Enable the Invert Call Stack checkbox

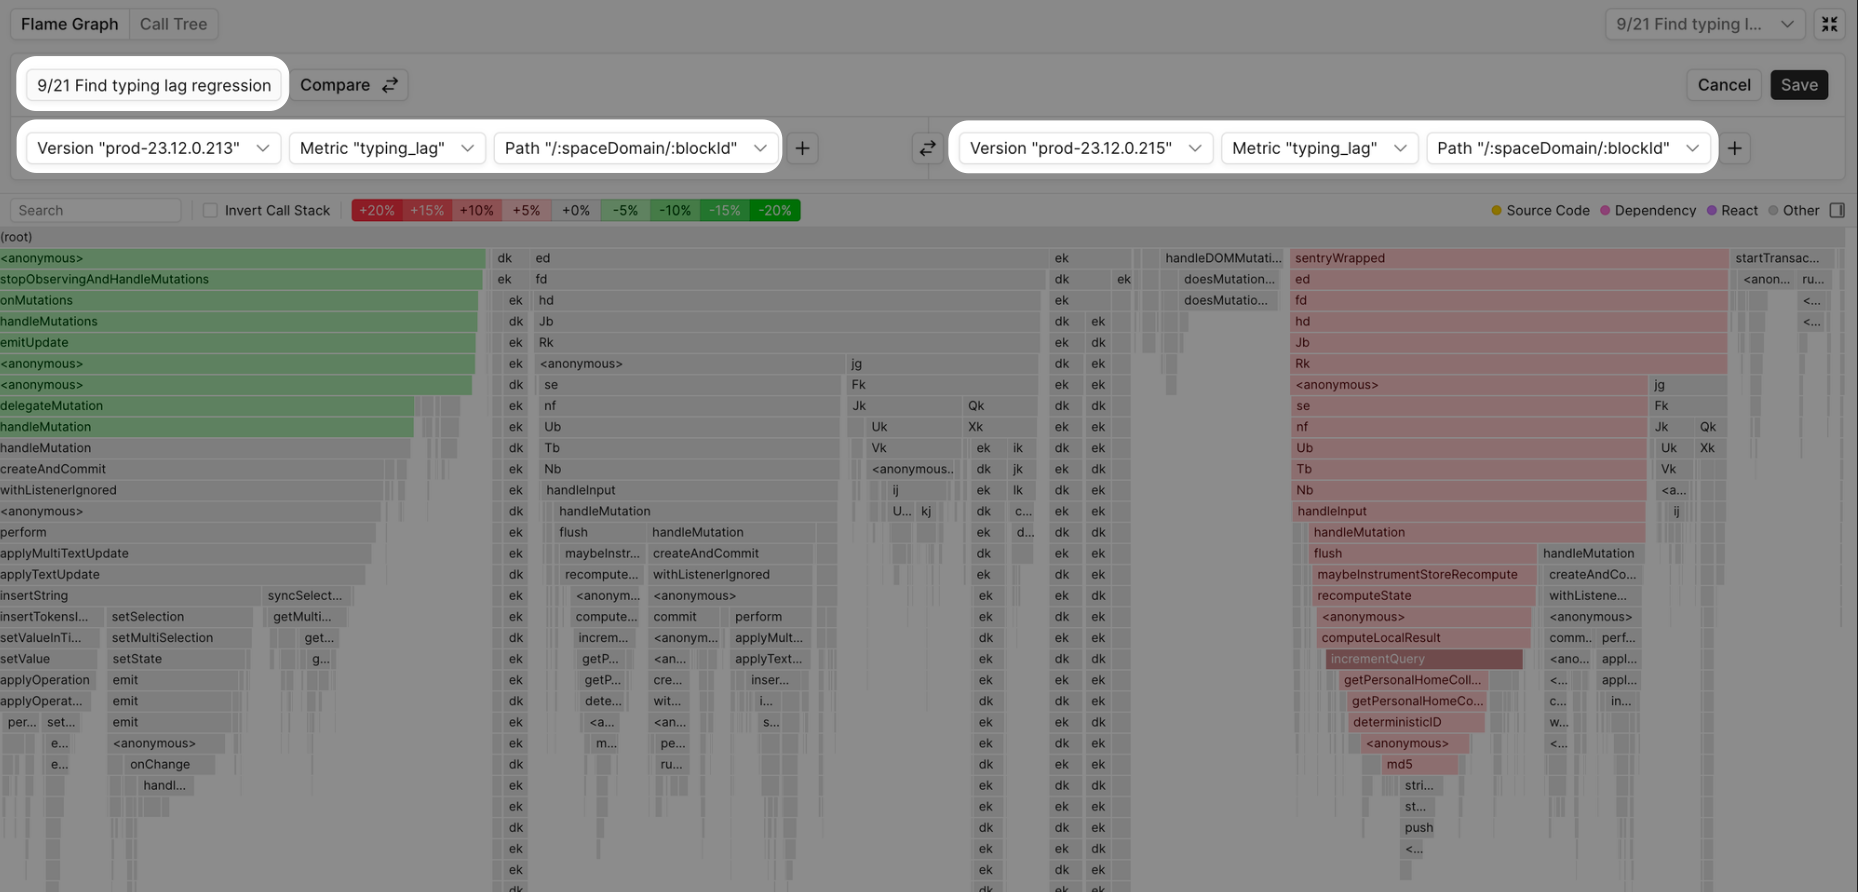click(210, 210)
